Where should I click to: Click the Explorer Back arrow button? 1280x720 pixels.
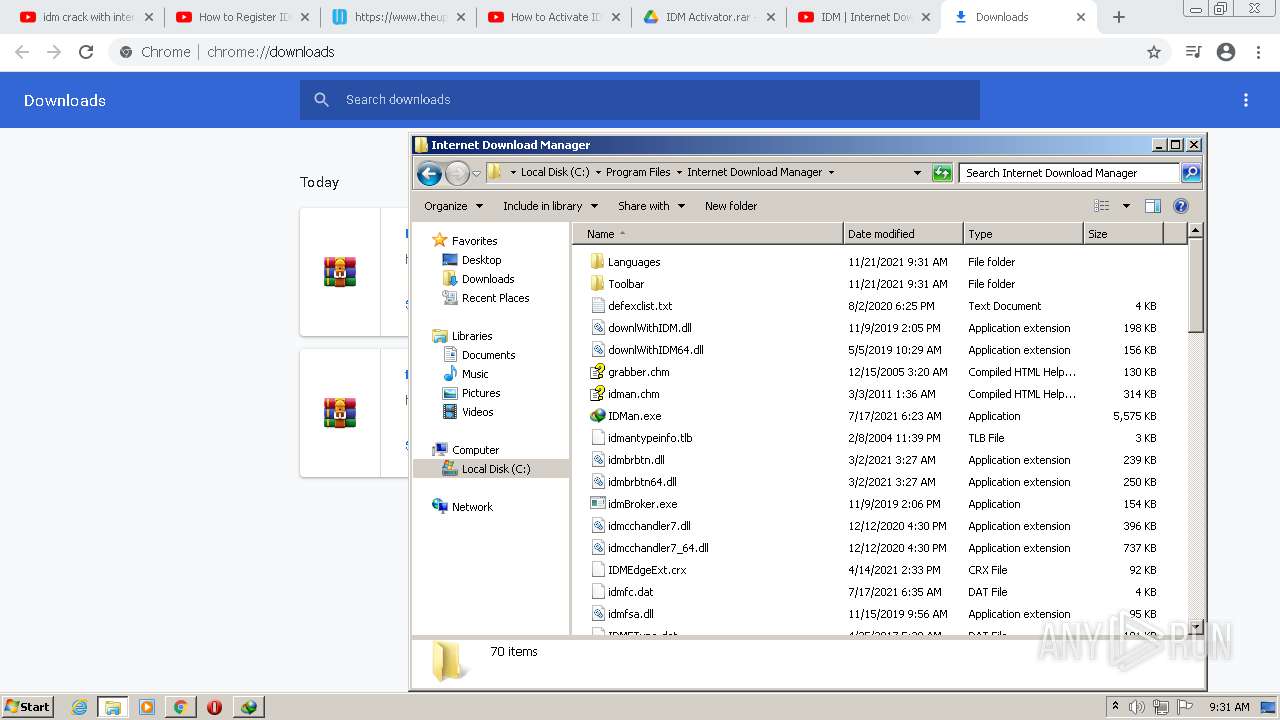click(430, 173)
